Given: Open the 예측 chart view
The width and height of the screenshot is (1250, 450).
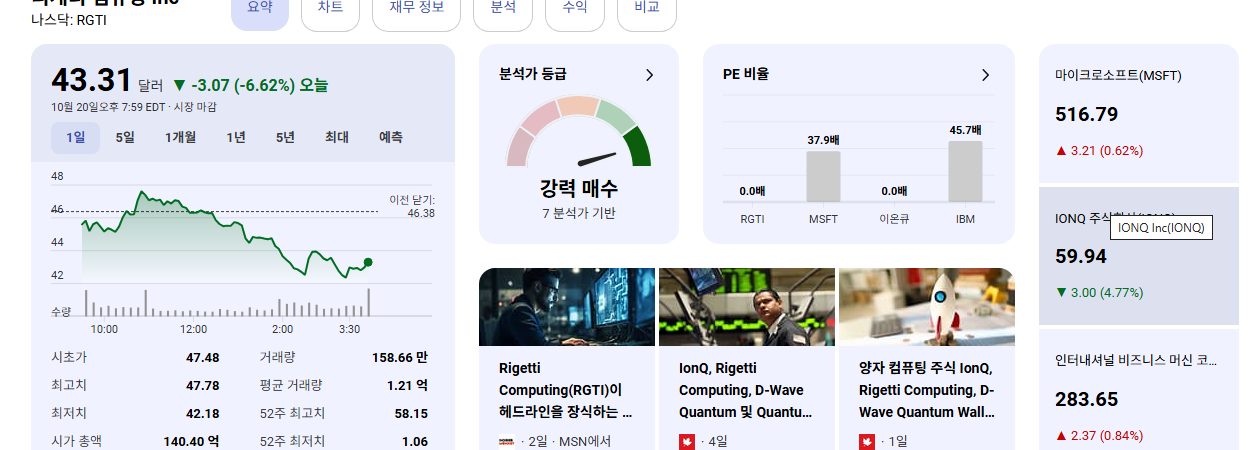Looking at the screenshot, I should click(x=391, y=138).
